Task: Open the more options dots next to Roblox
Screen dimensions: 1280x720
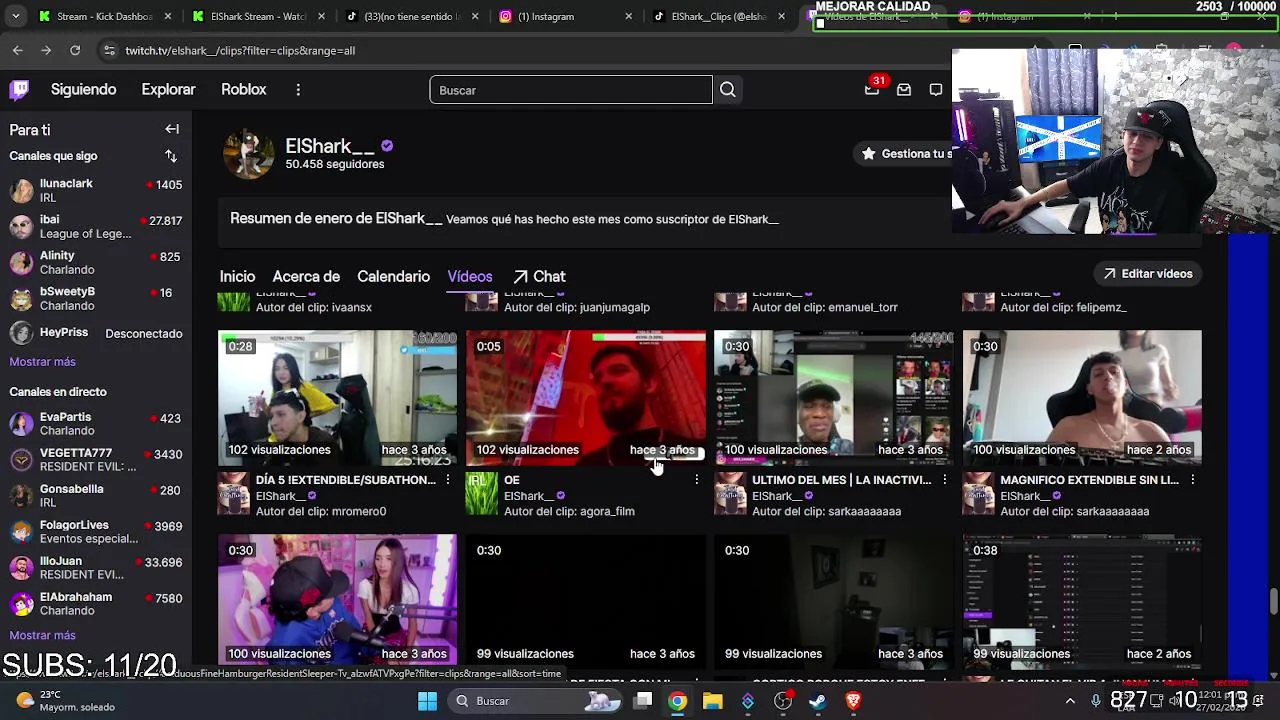Action: [298, 90]
